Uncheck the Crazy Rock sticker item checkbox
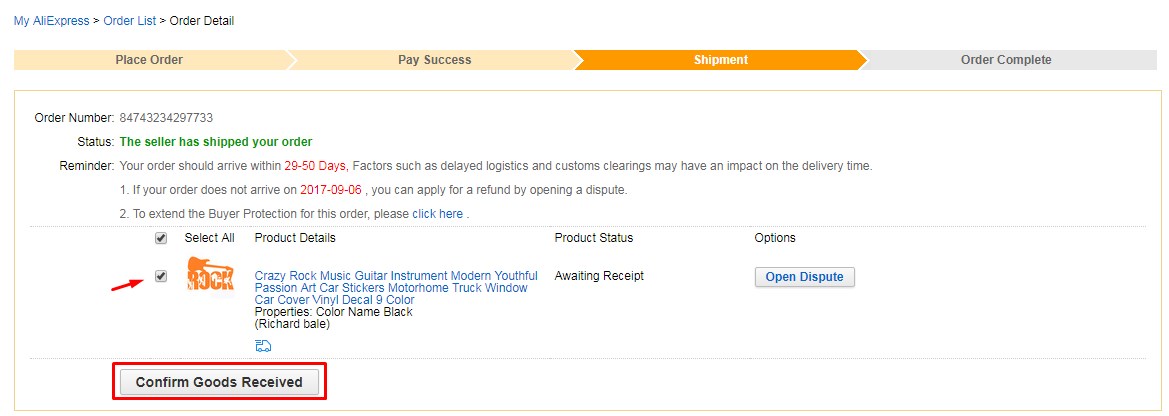Viewport: 1169px width, 416px height. click(161, 276)
